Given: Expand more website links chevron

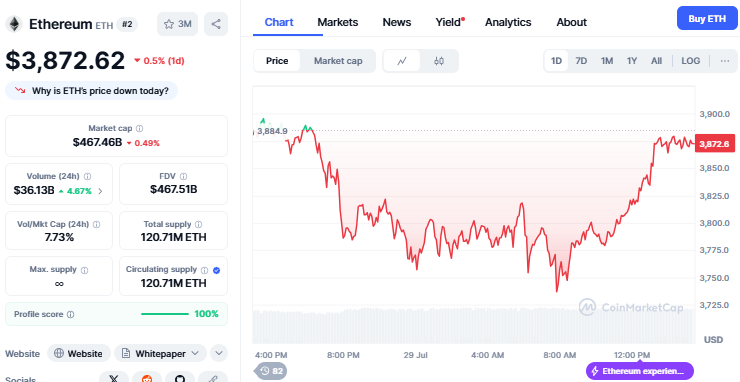Looking at the screenshot, I should pyautogui.click(x=219, y=353).
